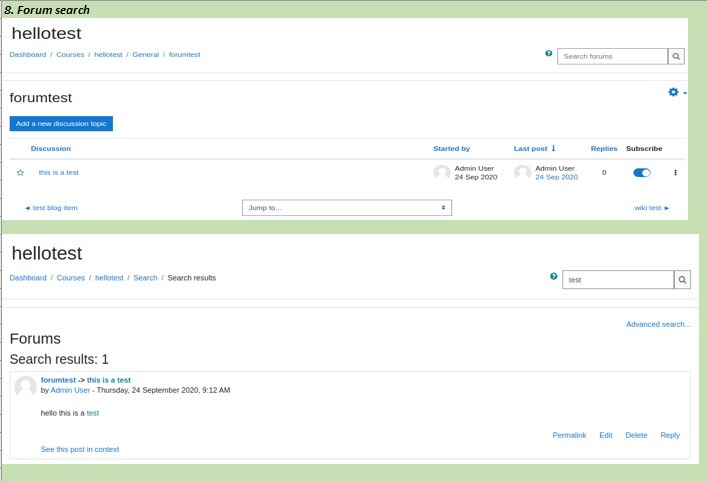Click 'Edit' on the search result post
The height and width of the screenshot is (481, 707).
606,435
